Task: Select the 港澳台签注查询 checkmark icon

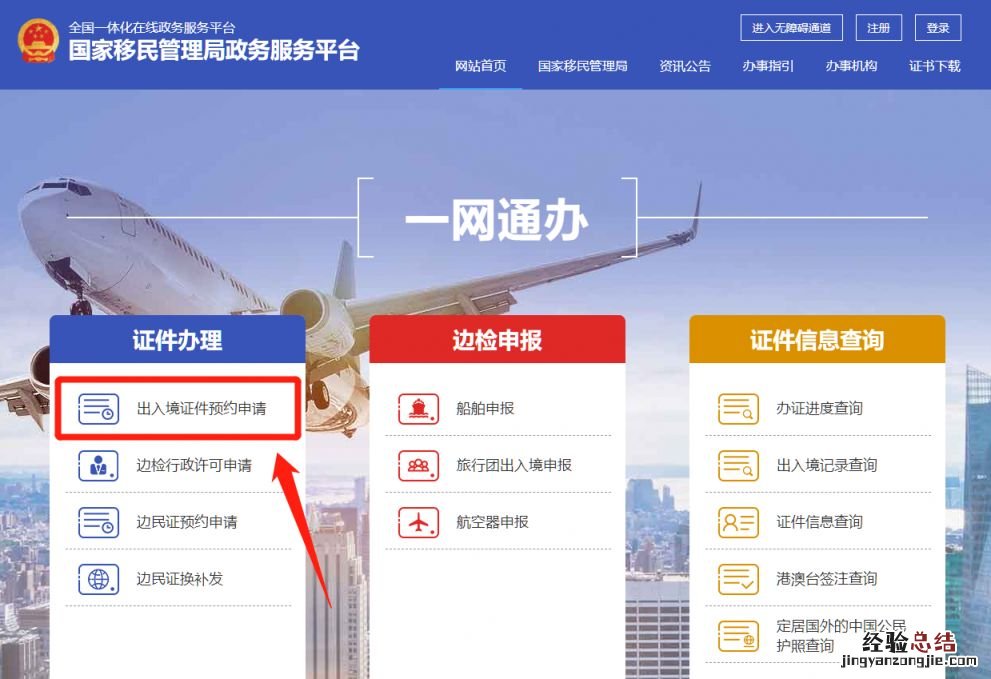Action: coord(738,579)
